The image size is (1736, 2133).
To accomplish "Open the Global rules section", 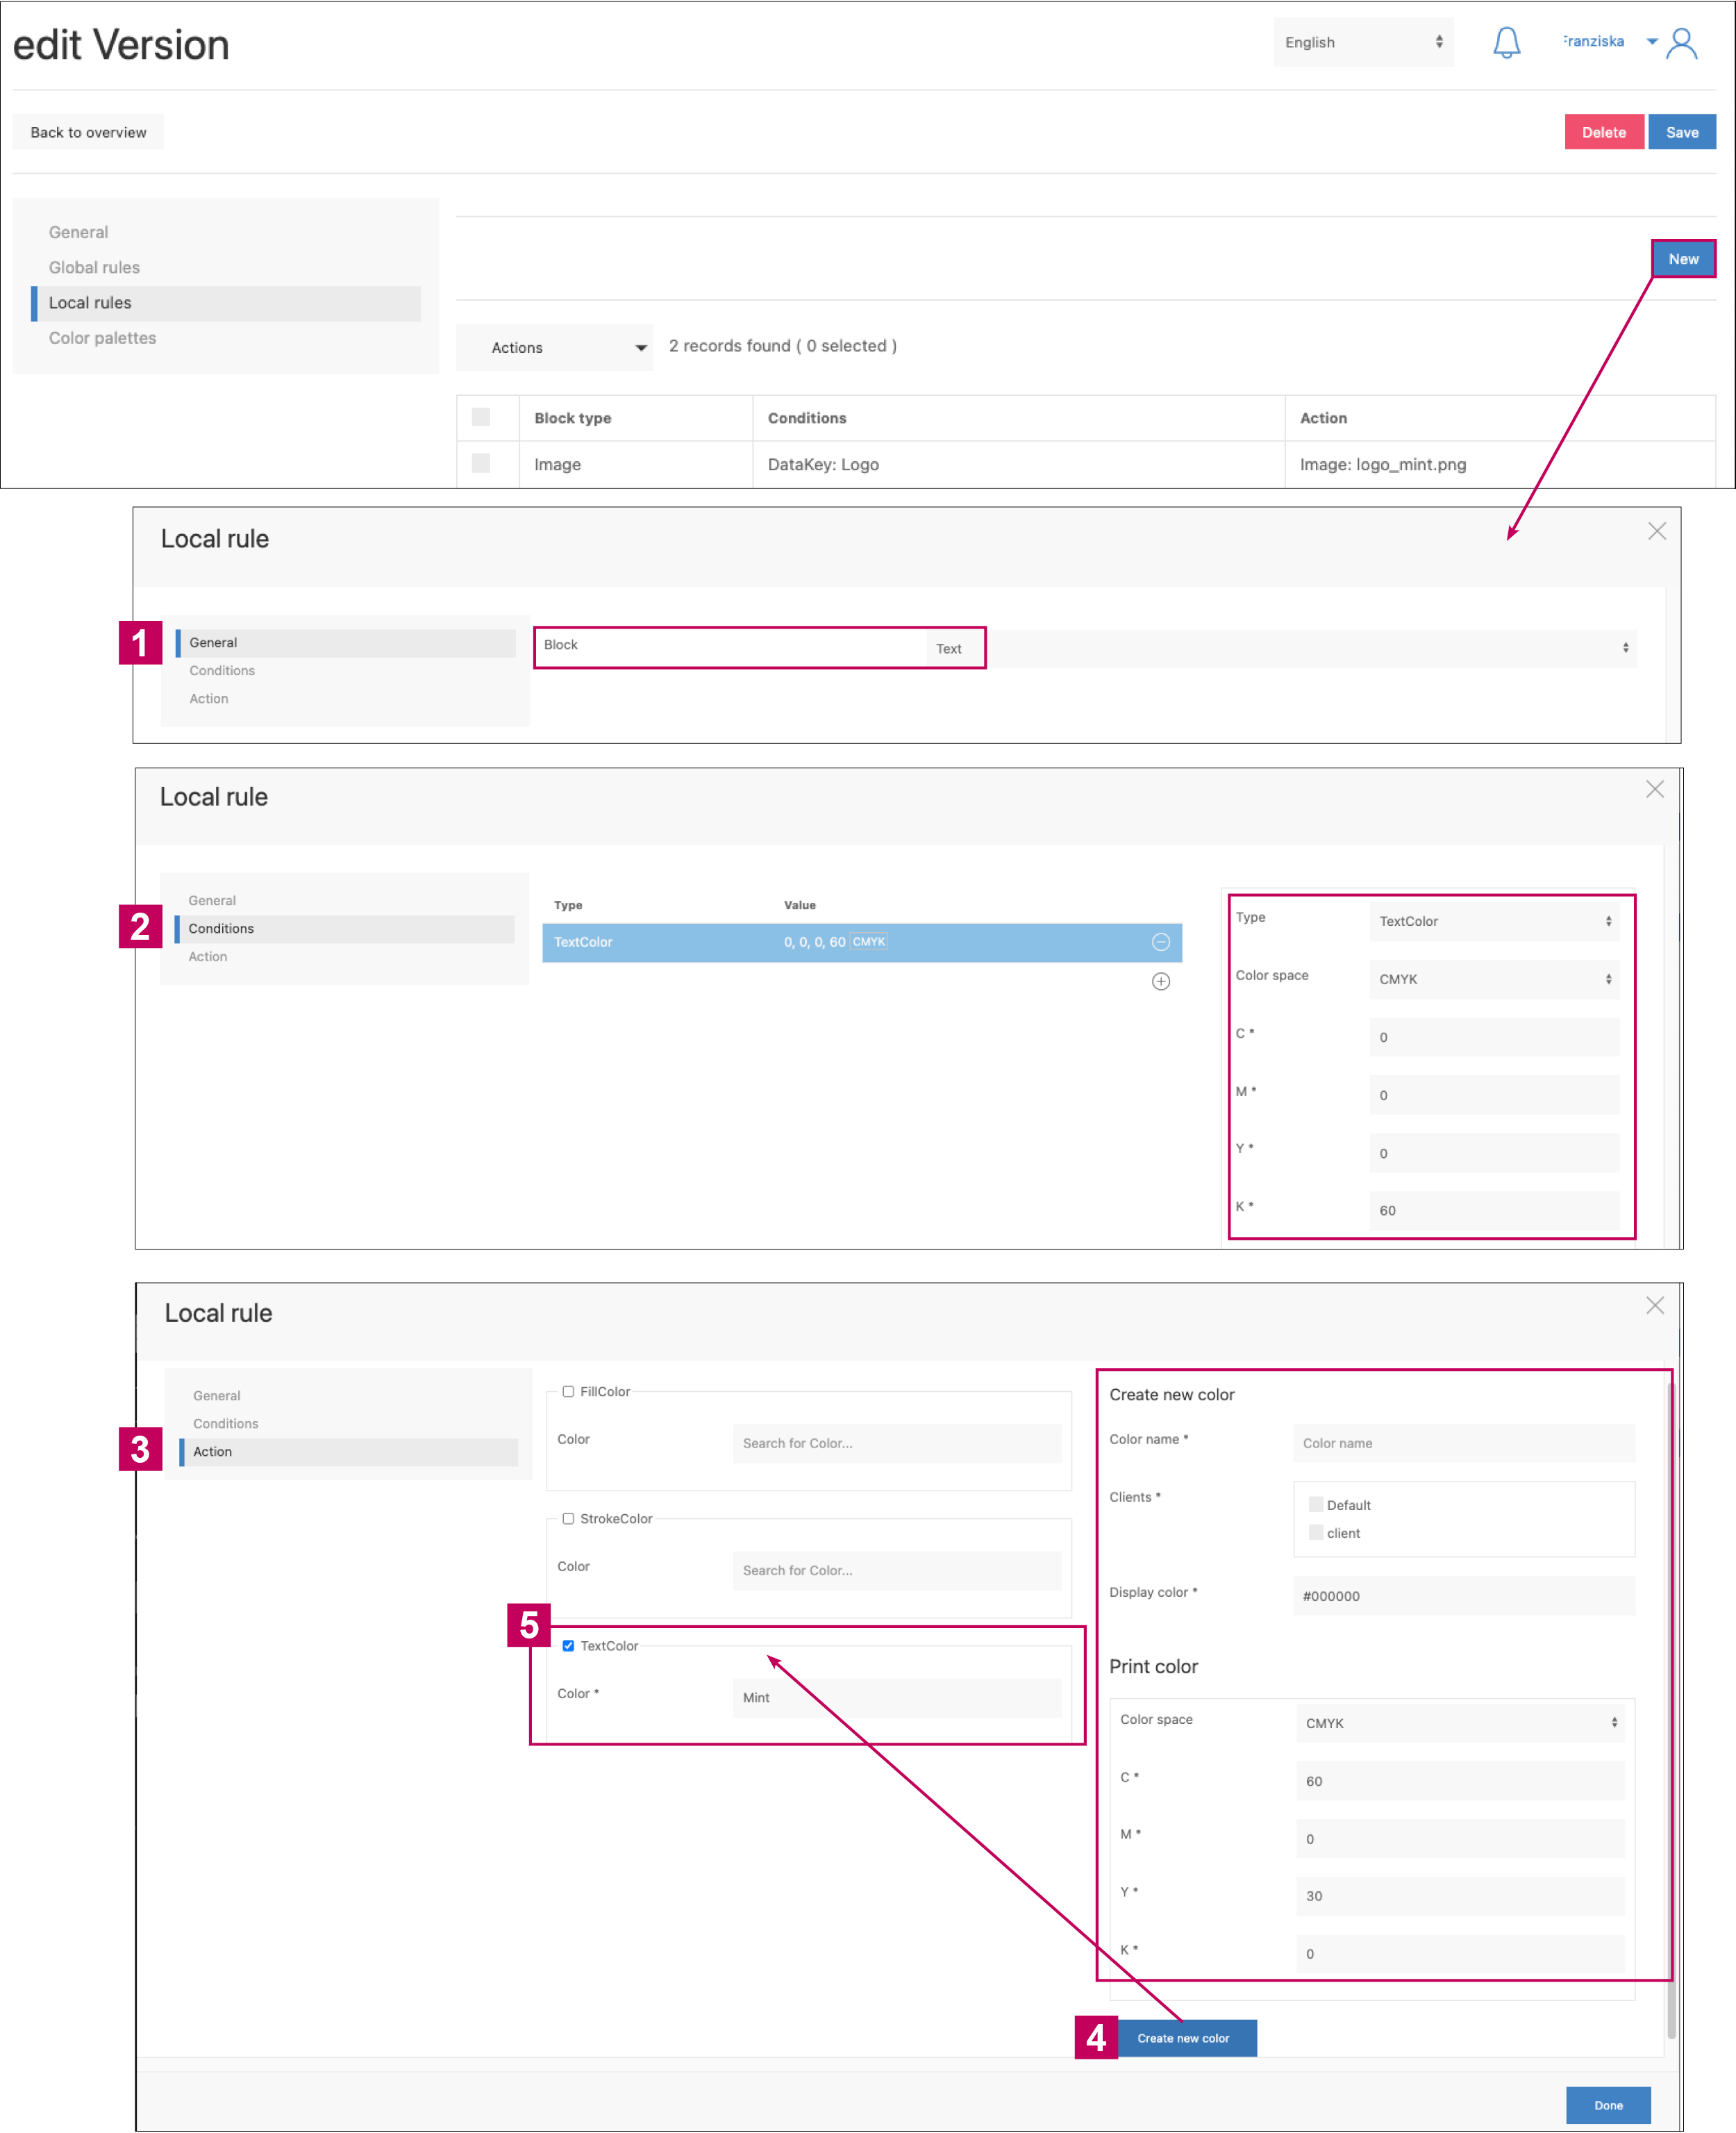I will point(94,267).
